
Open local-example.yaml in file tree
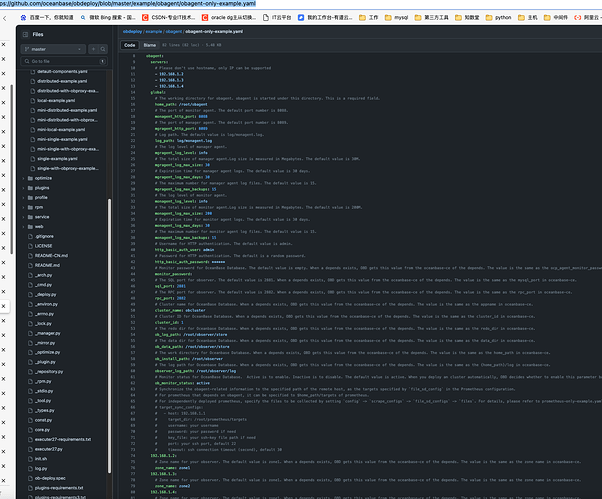(56, 101)
